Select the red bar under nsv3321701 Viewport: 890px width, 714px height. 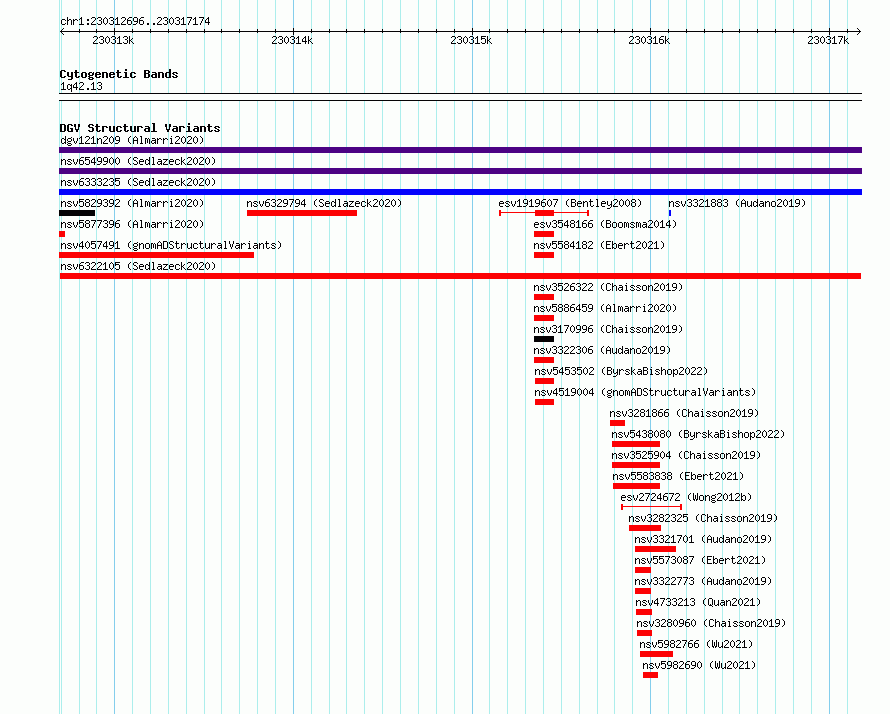(x=655, y=549)
